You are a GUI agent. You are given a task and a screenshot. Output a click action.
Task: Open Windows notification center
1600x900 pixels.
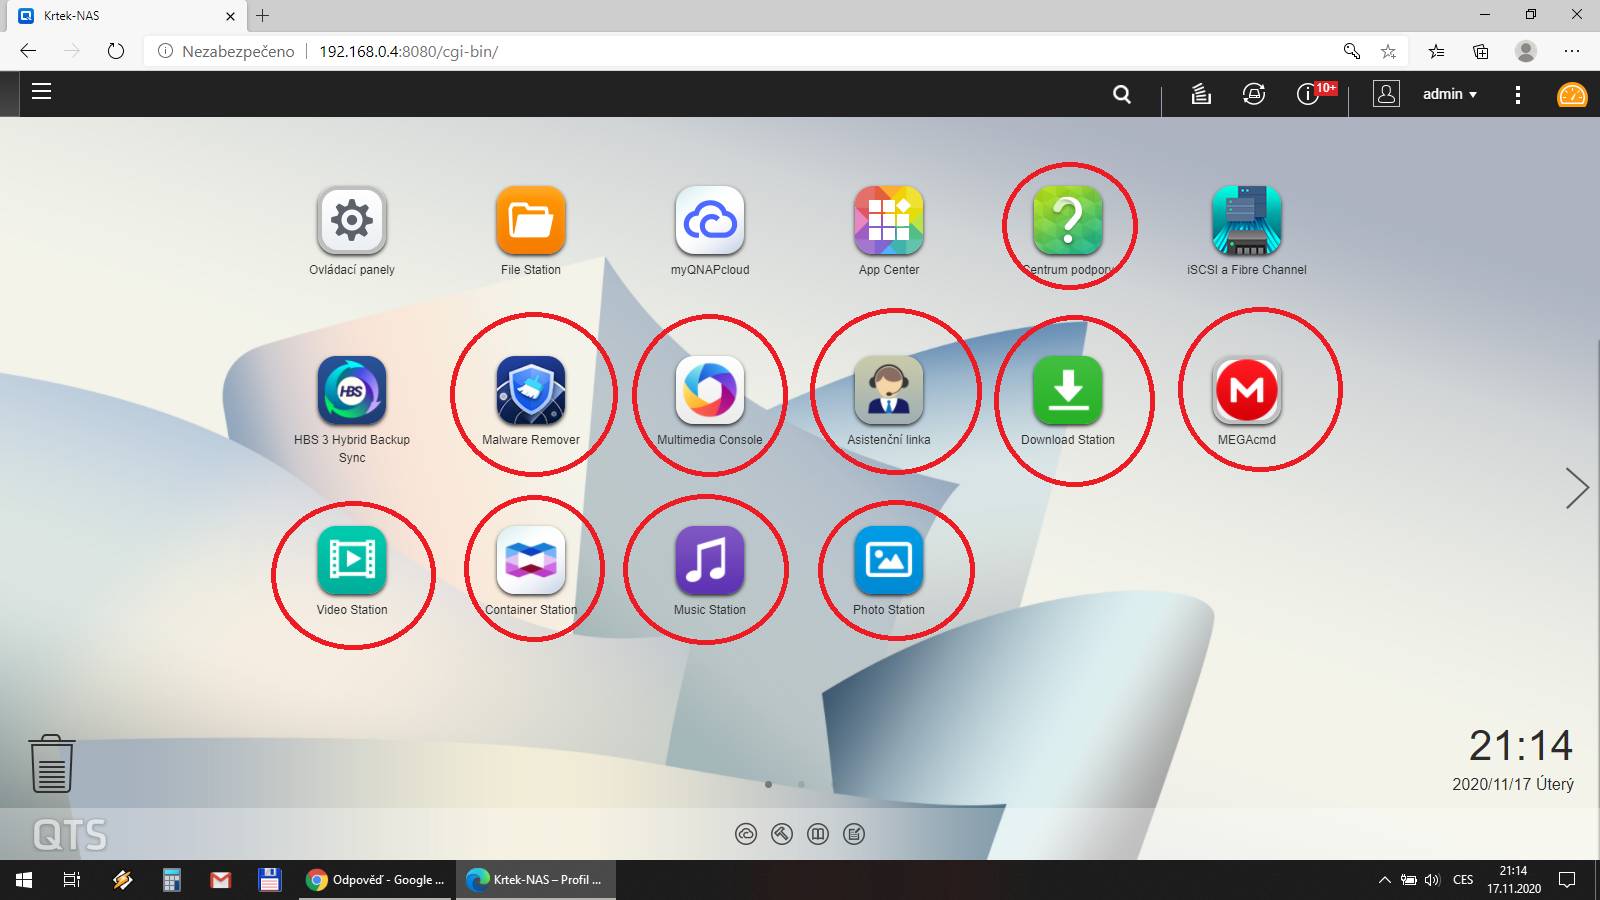[x=1567, y=880]
